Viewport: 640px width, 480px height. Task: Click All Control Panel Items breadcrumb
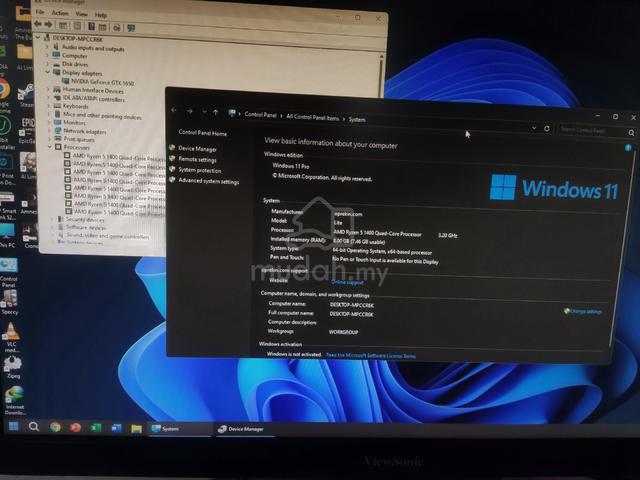pos(313,117)
